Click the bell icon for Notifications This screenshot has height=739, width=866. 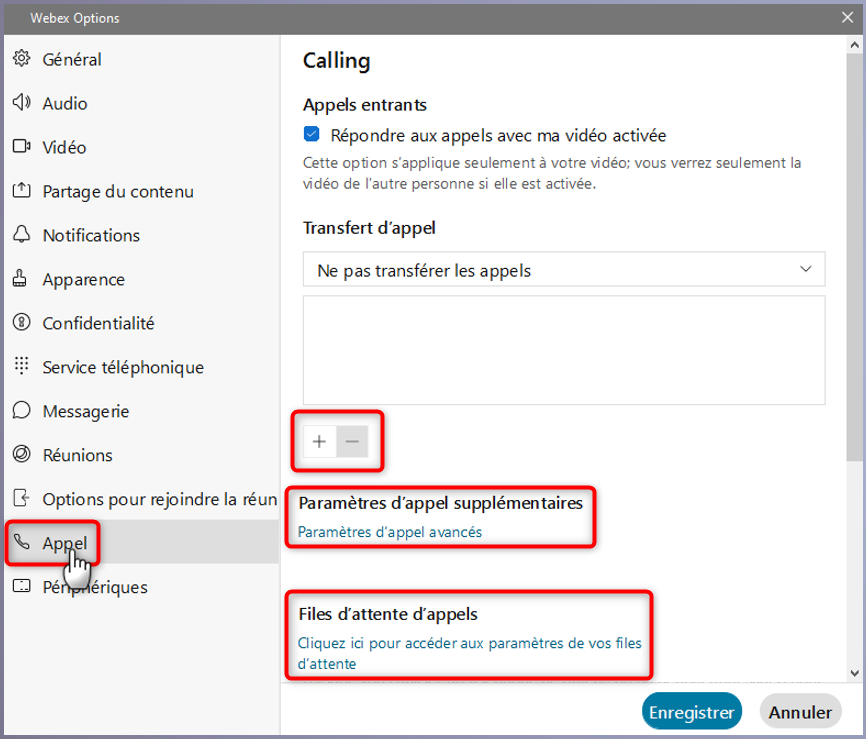pyautogui.click(x=22, y=235)
